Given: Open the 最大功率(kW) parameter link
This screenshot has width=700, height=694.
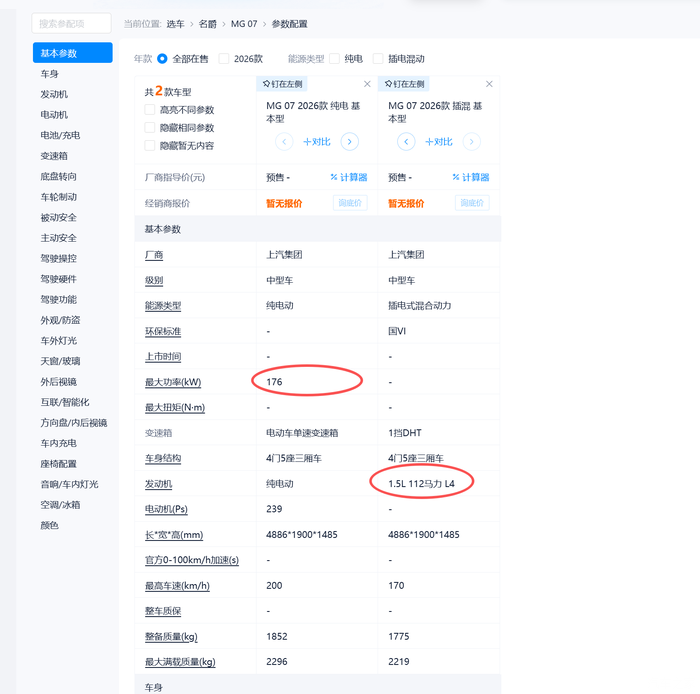Looking at the screenshot, I should point(173,382).
